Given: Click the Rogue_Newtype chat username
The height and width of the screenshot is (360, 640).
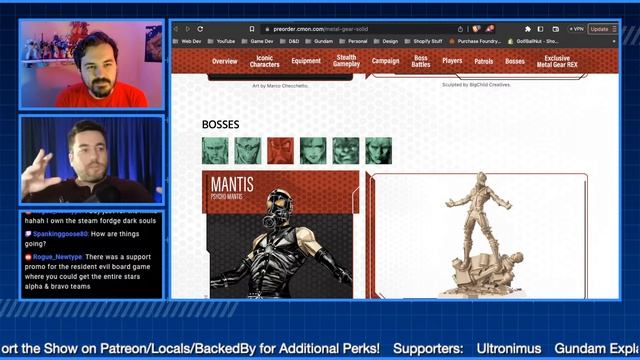Looking at the screenshot, I should (x=58, y=257).
